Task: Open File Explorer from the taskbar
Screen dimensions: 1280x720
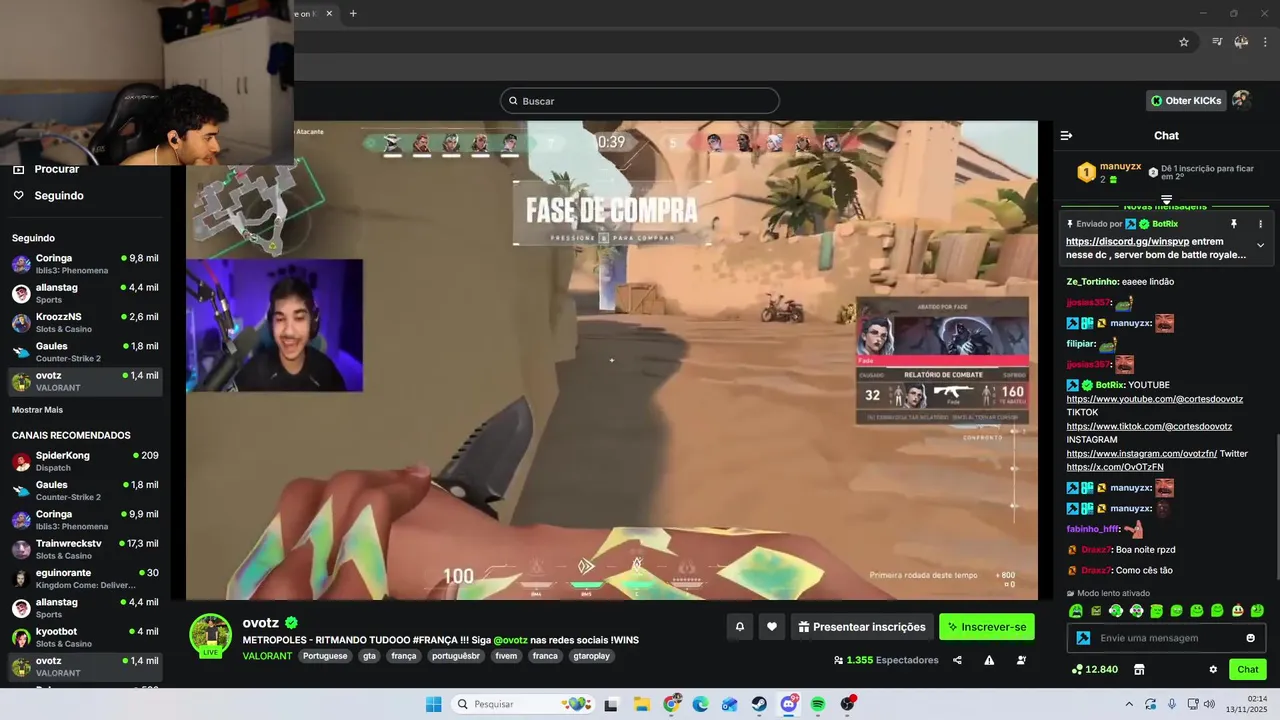Action: click(642, 704)
